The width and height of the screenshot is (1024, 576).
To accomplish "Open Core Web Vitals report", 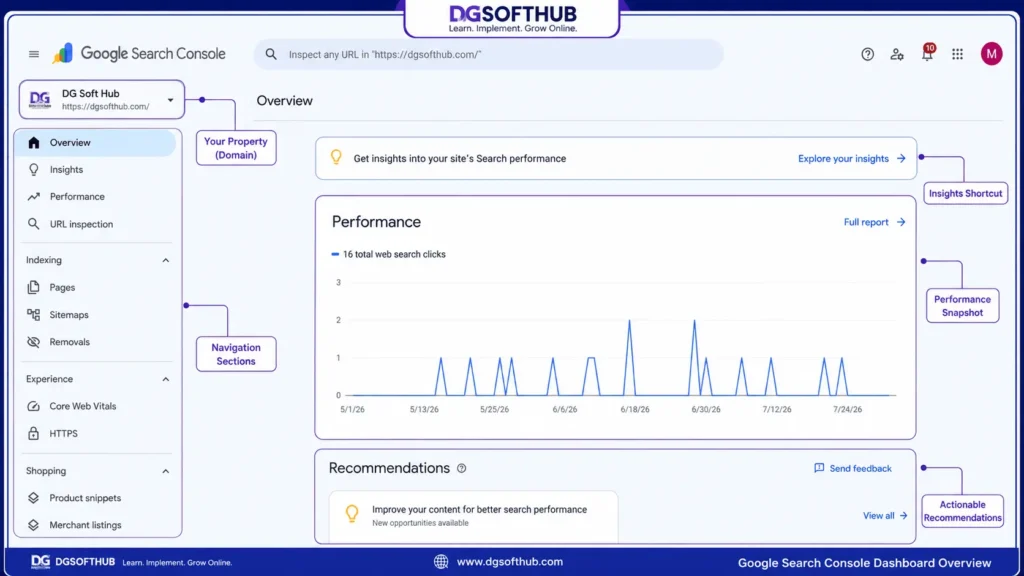I will coord(95,406).
